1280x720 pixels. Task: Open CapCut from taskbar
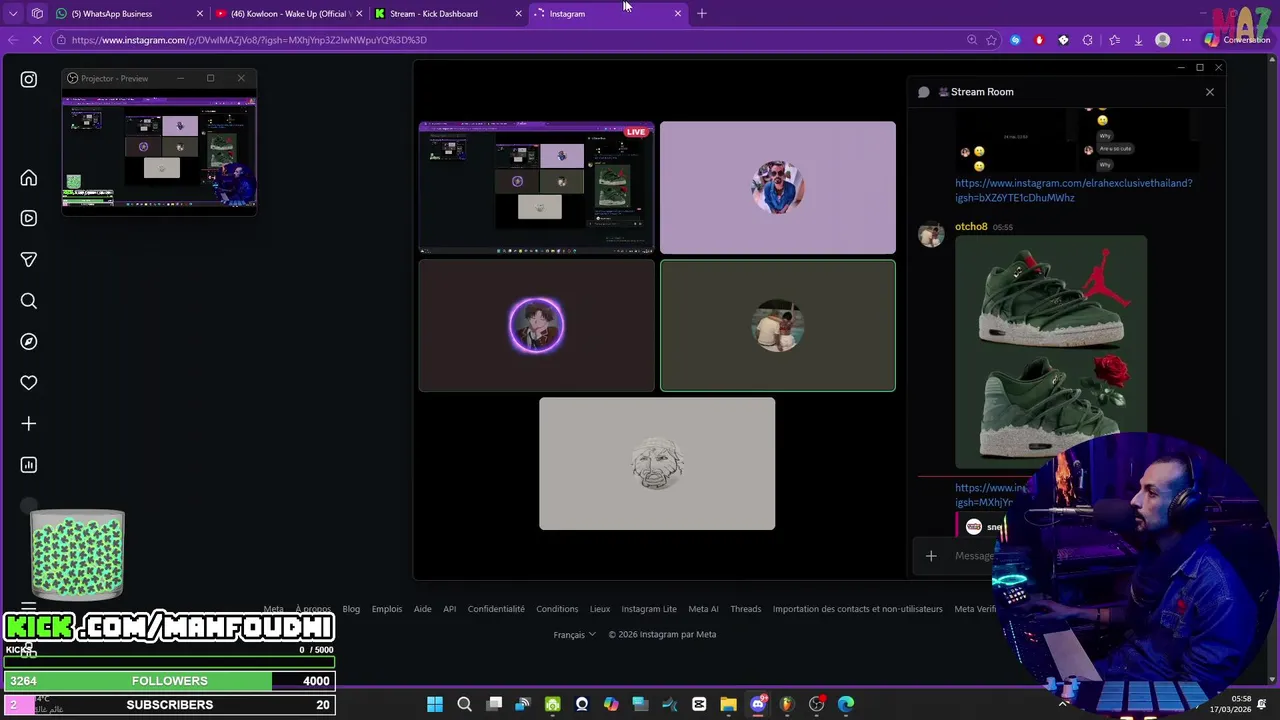click(x=699, y=704)
